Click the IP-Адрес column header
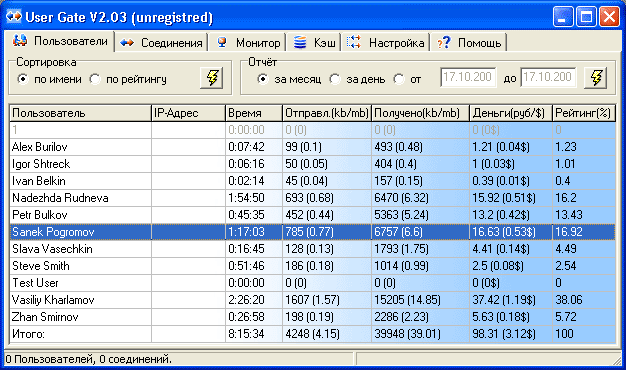The width and height of the screenshot is (626, 370). pos(188,113)
